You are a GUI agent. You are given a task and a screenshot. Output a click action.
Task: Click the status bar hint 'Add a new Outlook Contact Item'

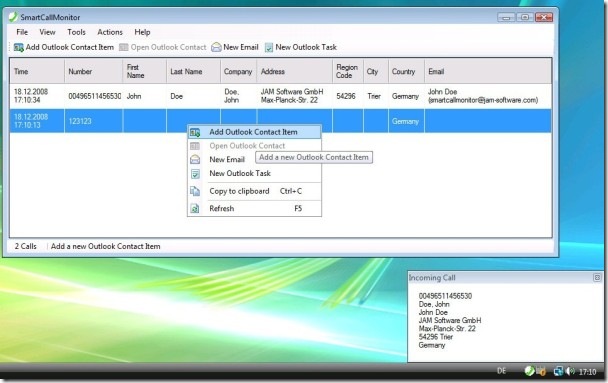click(x=105, y=246)
